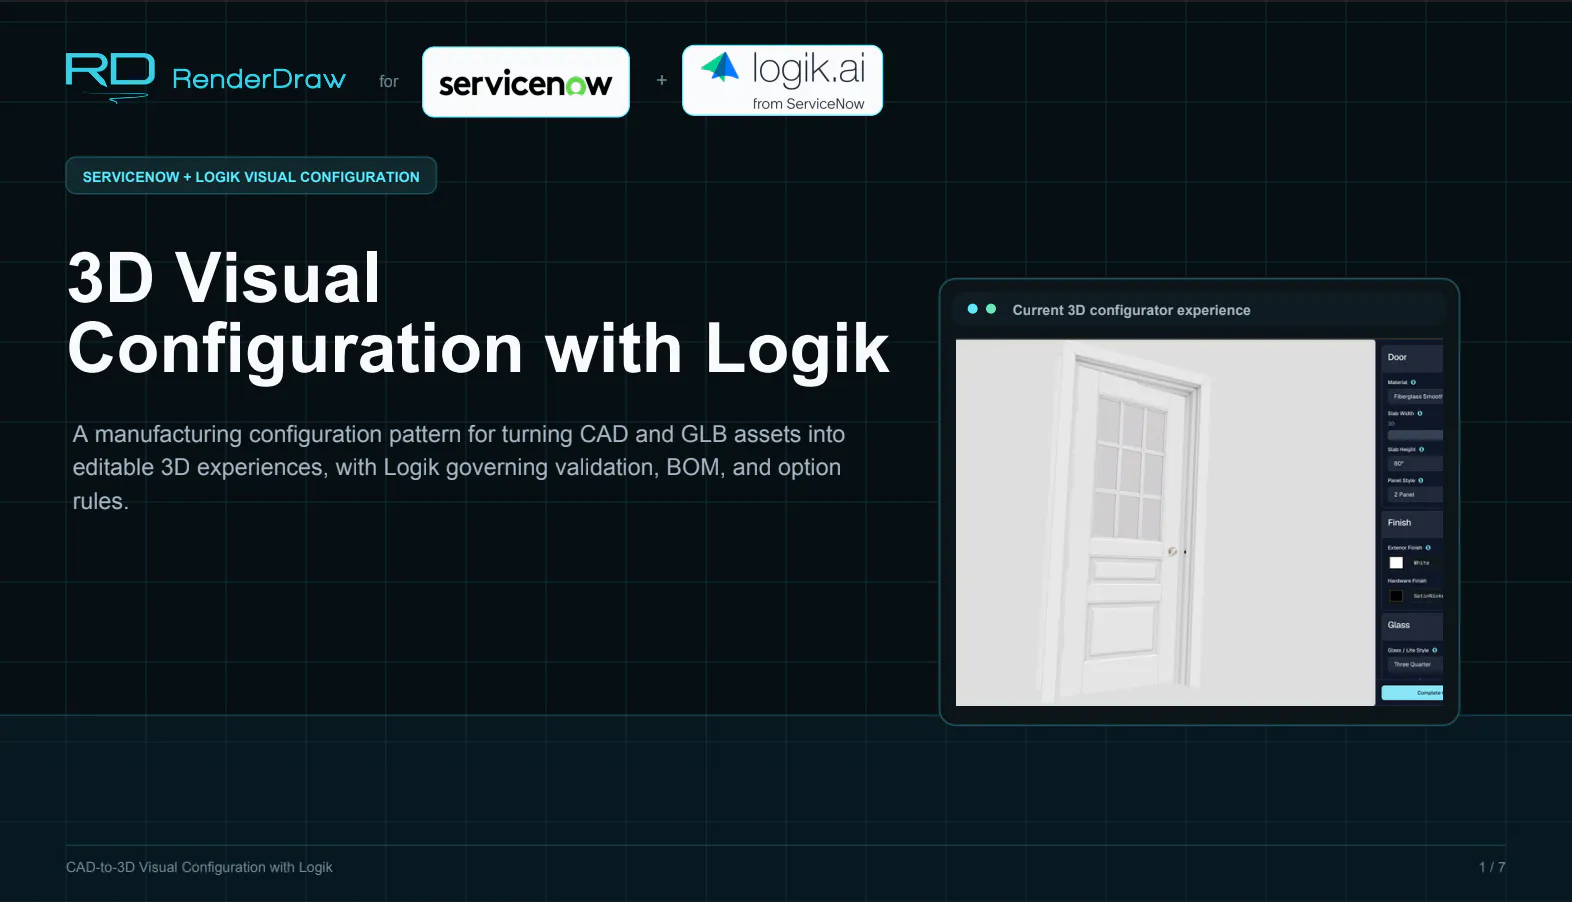Image resolution: width=1572 pixels, height=902 pixels.
Task: Click the footer text 'CAD-to-3D Visual Configuration with Logik'
Action: (x=199, y=867)
